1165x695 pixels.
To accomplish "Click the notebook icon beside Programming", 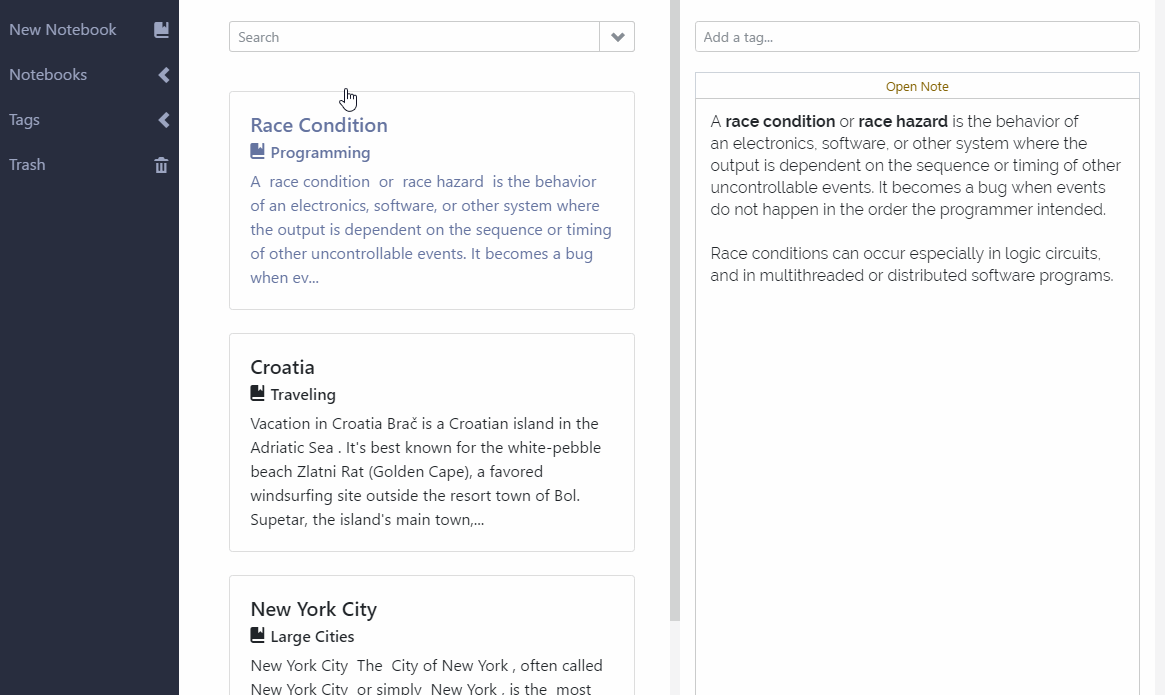I will click(256, 152).
